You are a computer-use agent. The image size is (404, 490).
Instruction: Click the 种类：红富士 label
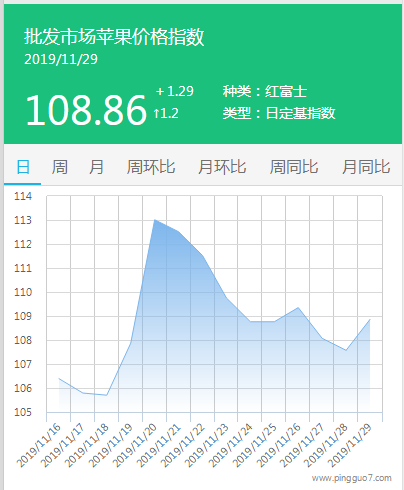265,91
